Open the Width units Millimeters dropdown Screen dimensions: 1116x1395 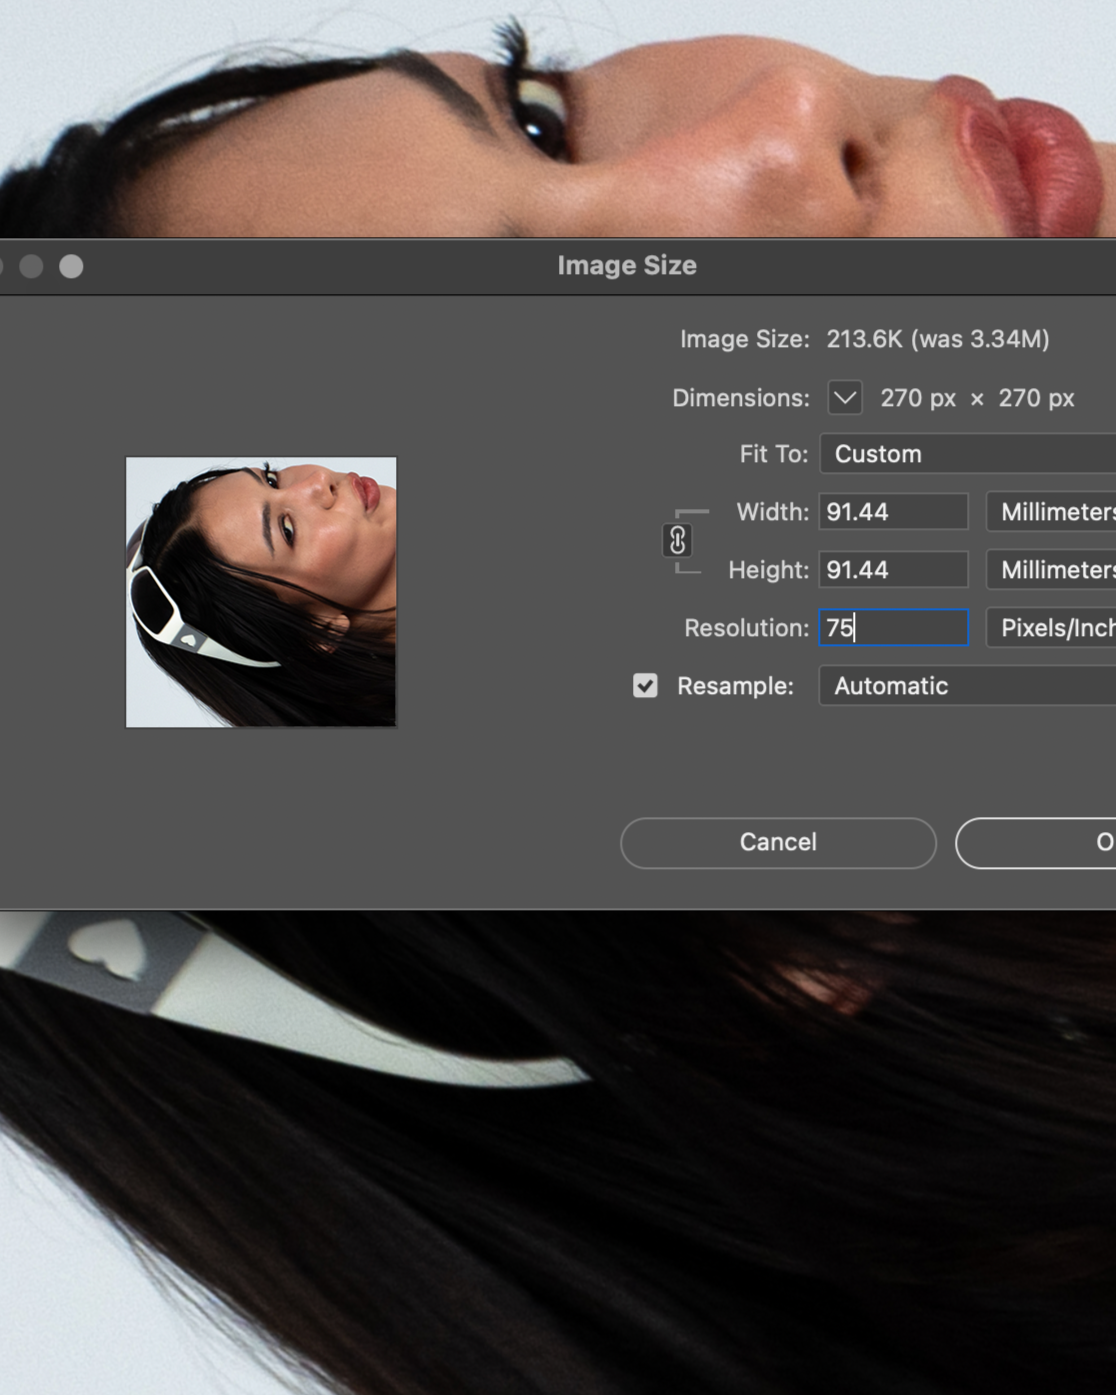point(1051,512)
